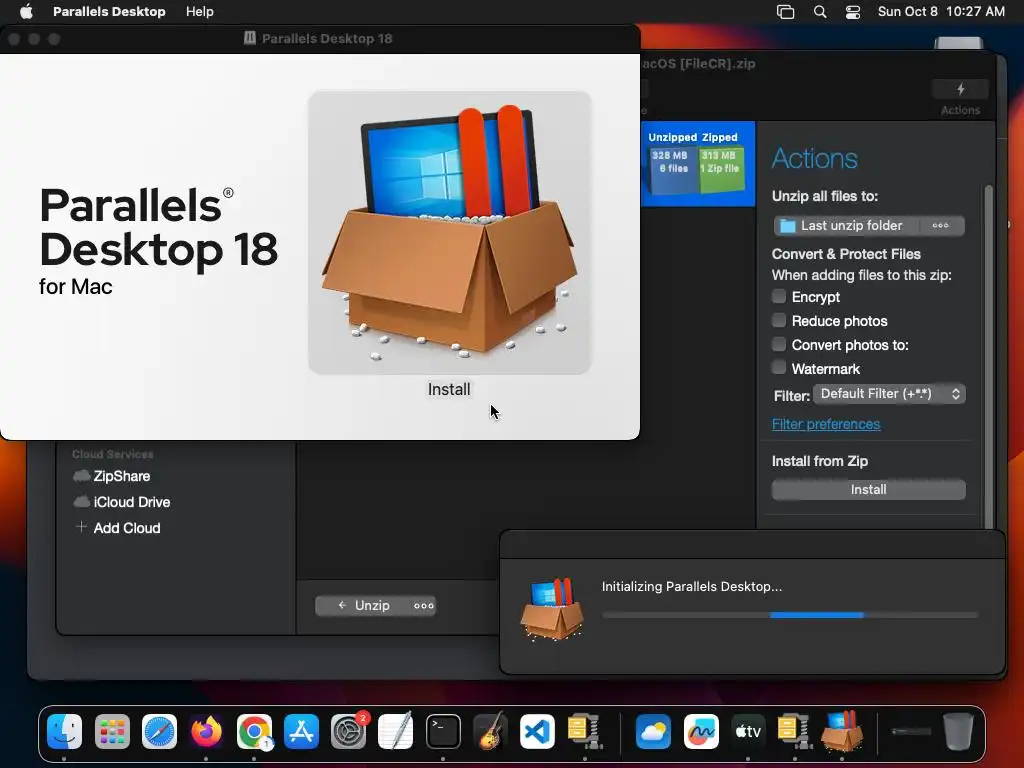Launch Google Chrome from the Dock
The image size is (1024, 768).
point(254,731)
